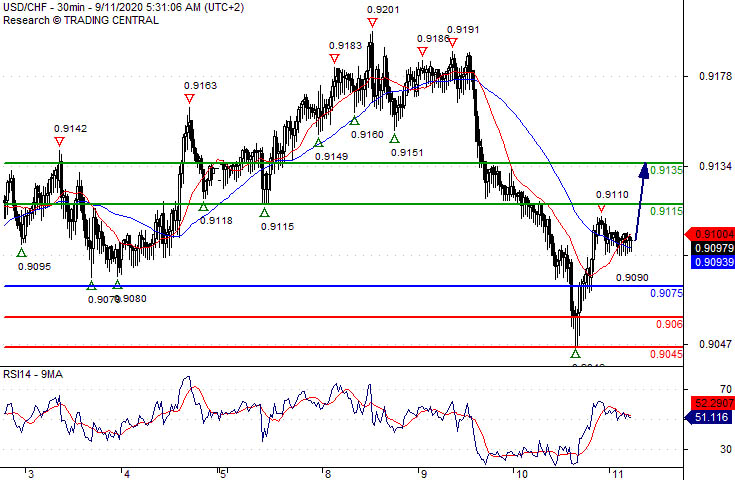Click the 0.9149 price label
This screenshot has height=480, width=735.
click(x=331, y=157)
